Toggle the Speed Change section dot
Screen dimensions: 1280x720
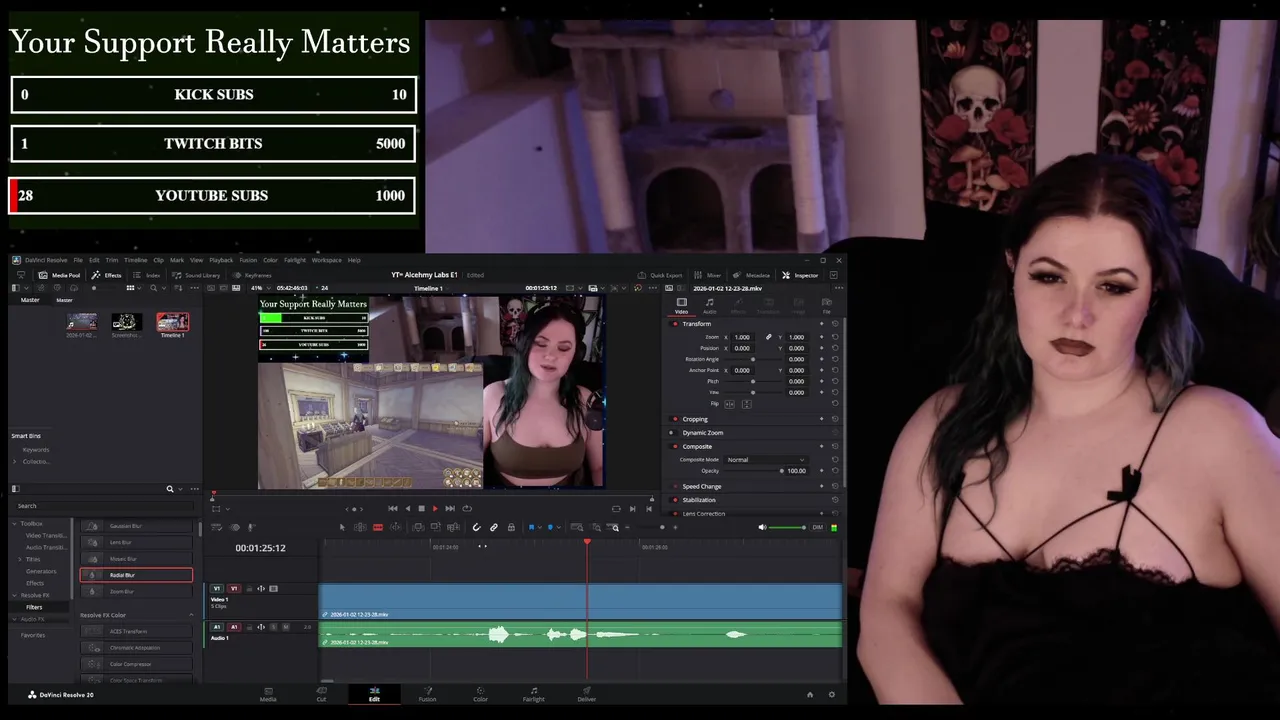pyautogui.click(x=675, y=486)
